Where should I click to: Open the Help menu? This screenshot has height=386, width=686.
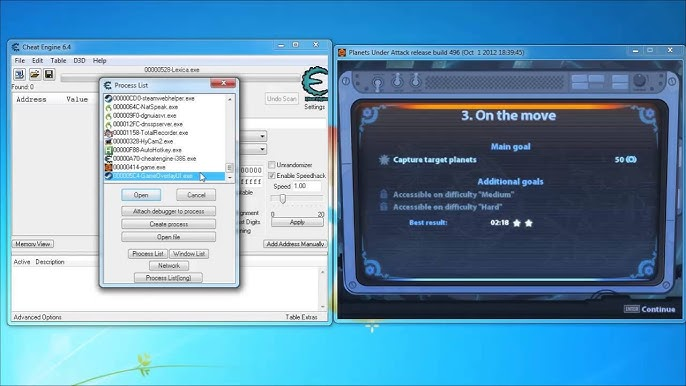pos(99,60)
